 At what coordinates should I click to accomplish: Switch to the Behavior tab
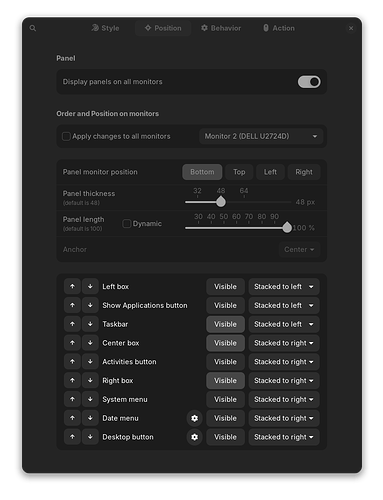pos(221,28)
